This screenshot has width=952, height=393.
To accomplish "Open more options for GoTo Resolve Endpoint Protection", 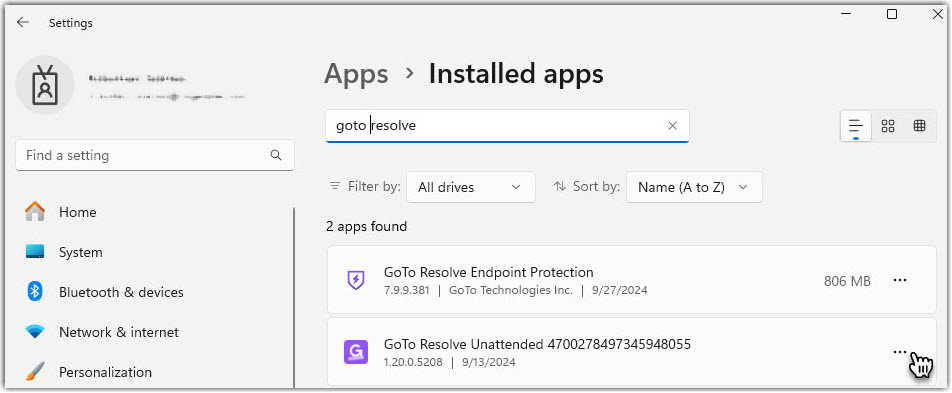I will click(x=900, y=280).
